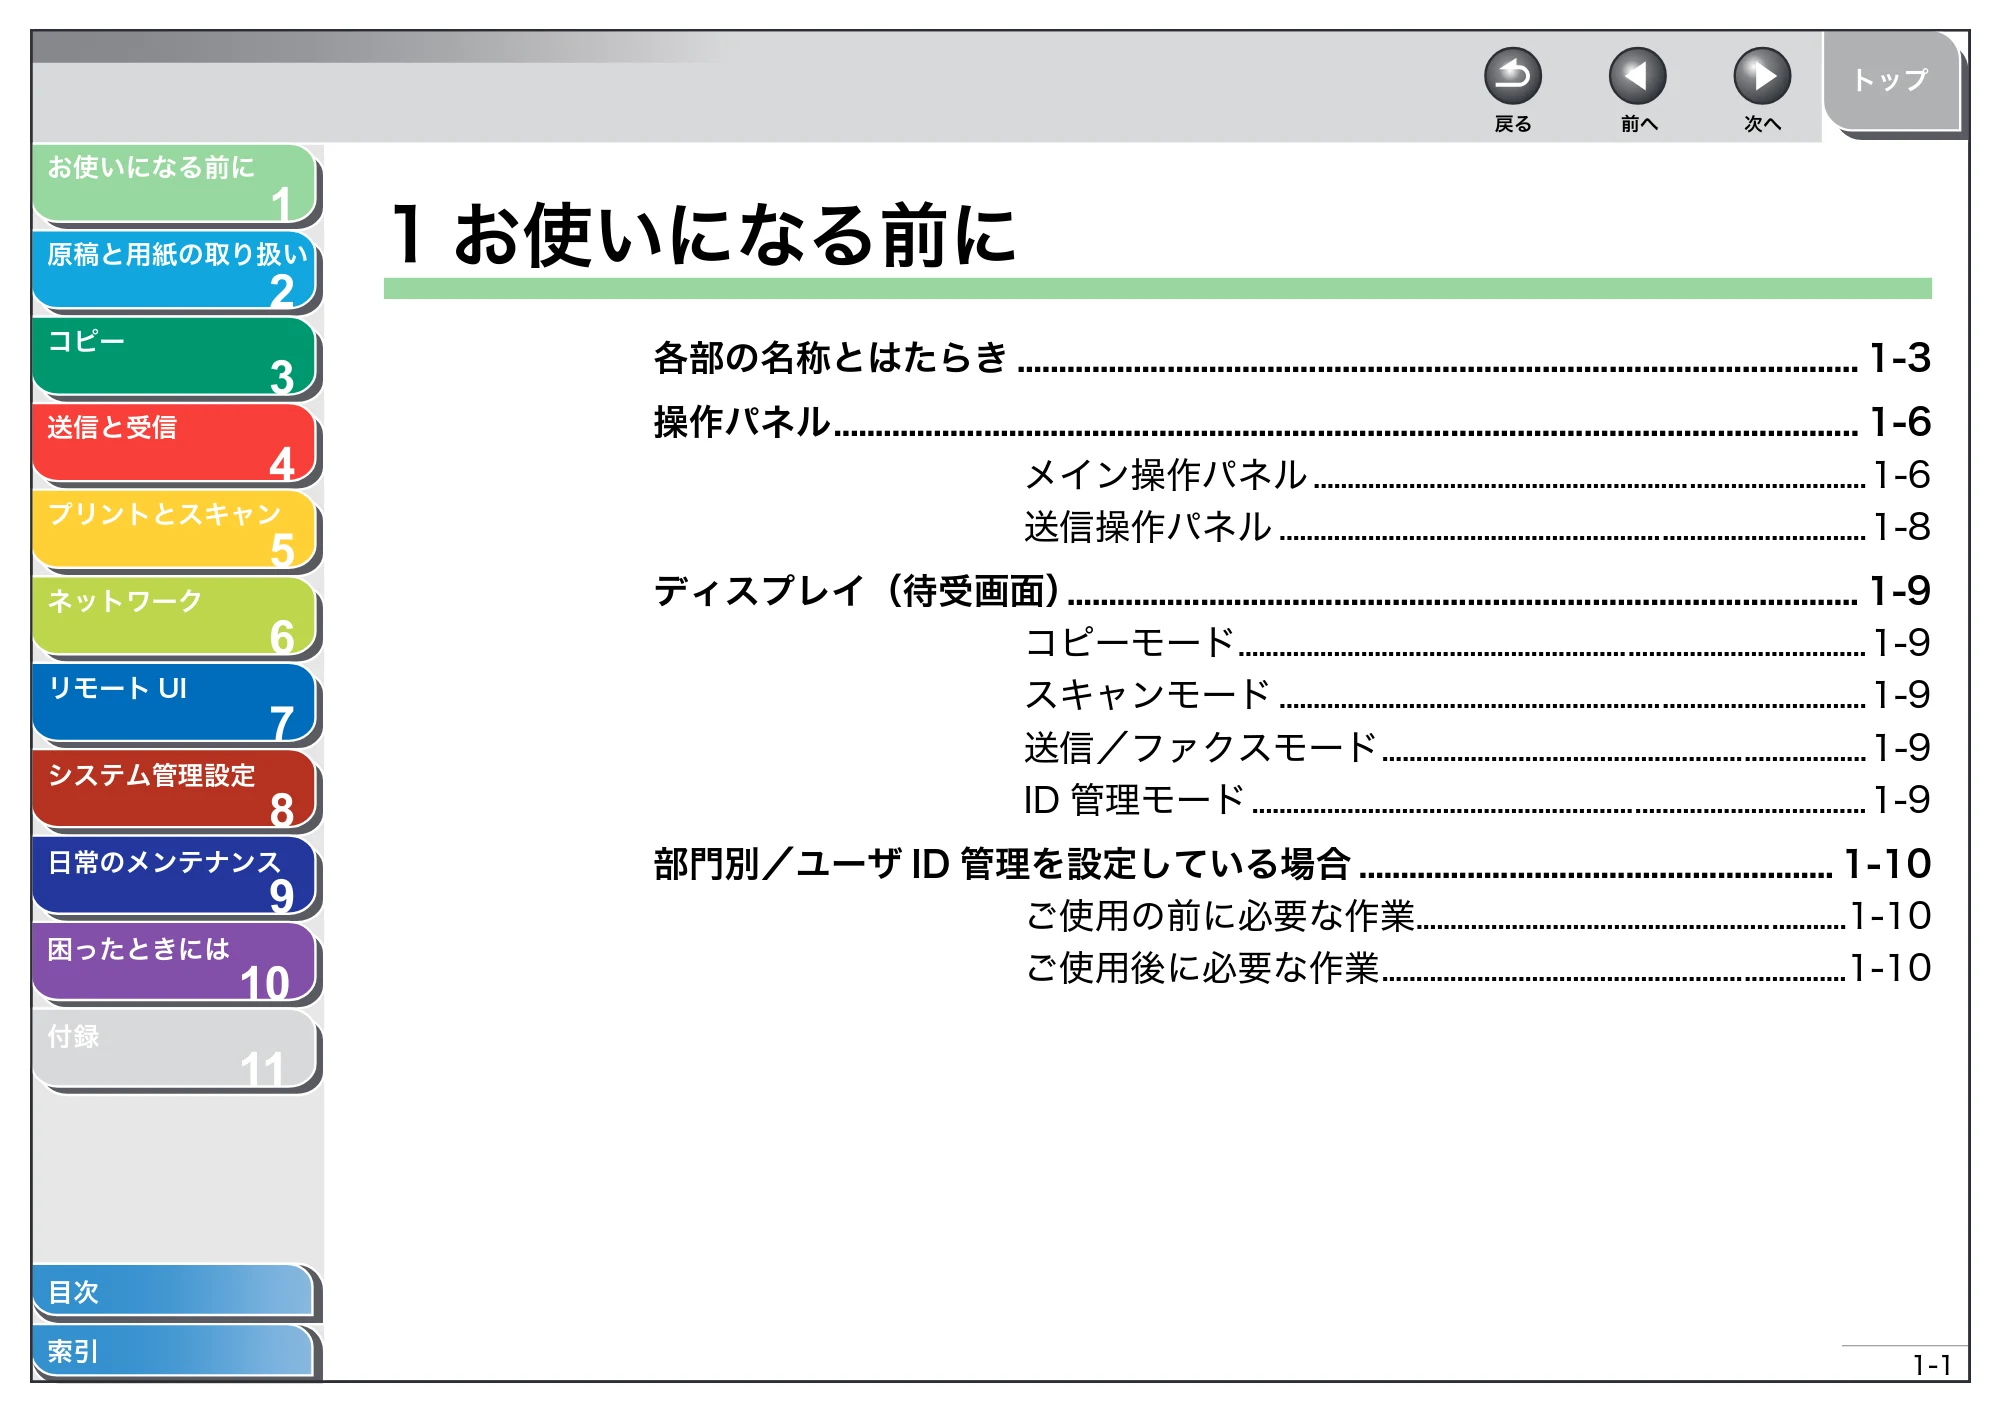Follow ご使用の前に必要な作業 entry
Viewport: 2000px width, 1414px height.
(1478, 916)
